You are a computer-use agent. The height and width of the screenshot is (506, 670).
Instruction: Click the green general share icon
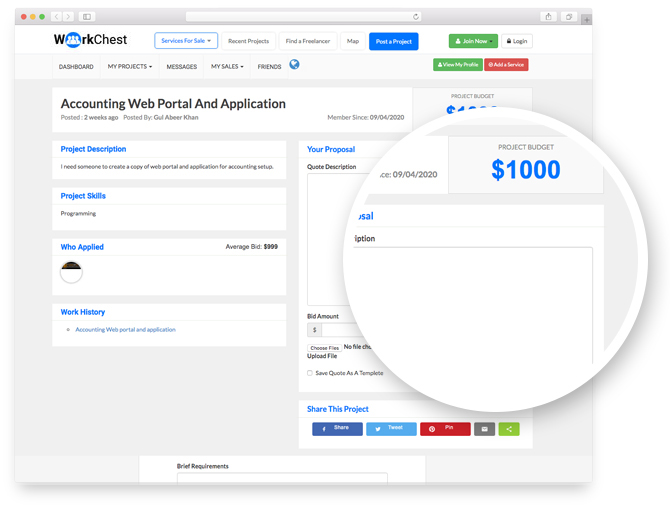[509, 429]
